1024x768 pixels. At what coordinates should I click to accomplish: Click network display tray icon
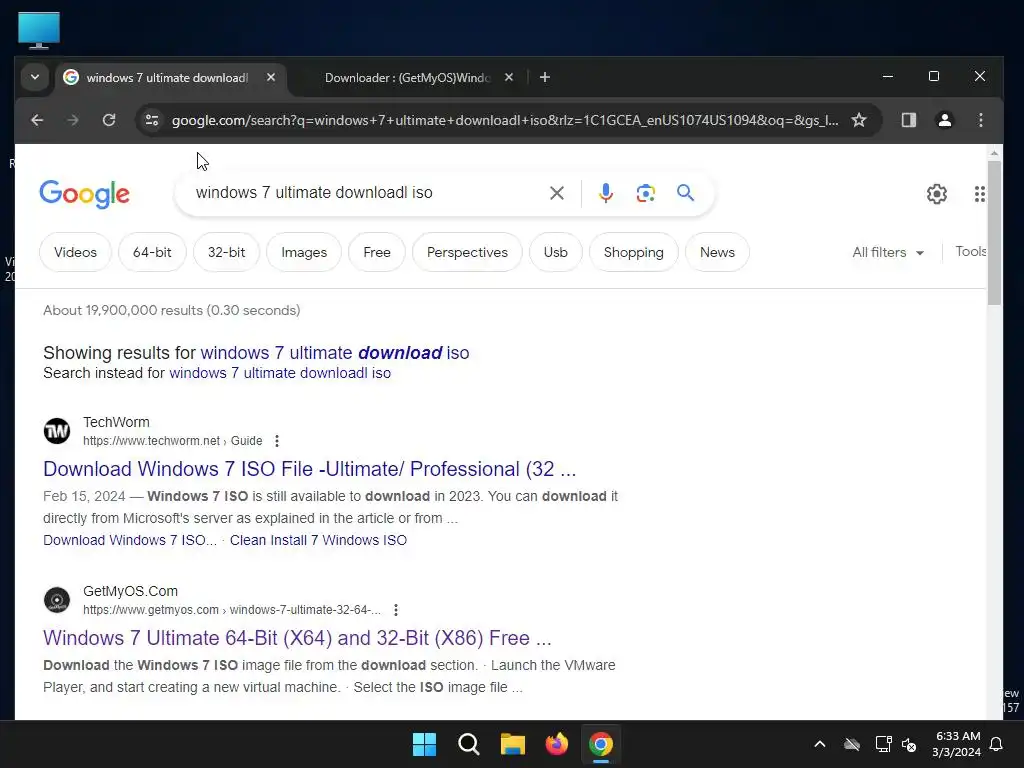883,744
